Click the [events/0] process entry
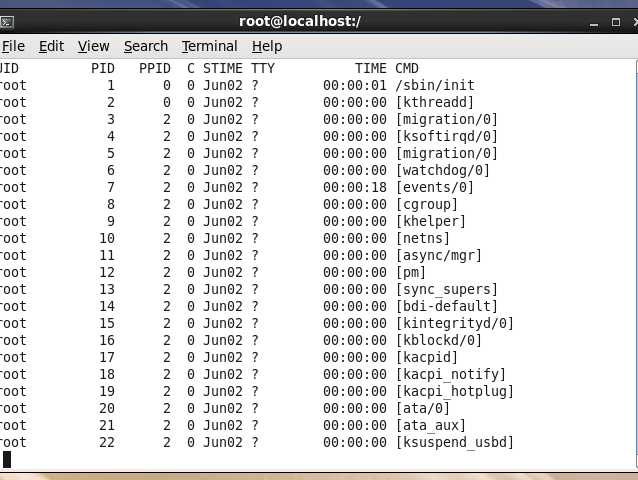 [435, 188]
